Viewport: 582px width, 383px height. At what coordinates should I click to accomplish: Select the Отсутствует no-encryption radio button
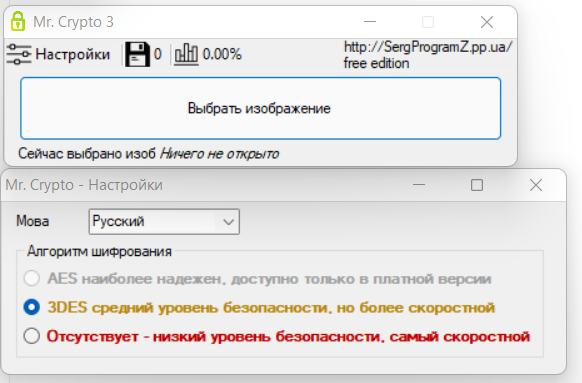tap(32, 336)
